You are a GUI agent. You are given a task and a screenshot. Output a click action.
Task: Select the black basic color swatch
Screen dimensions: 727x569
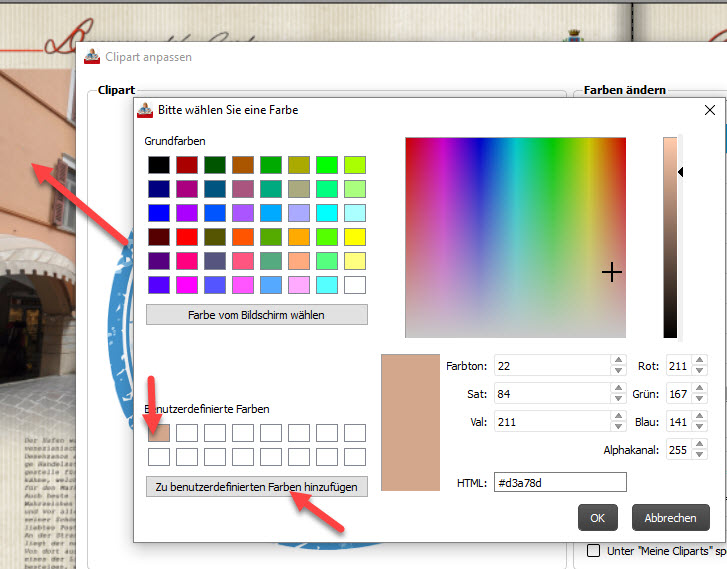(158, 165)
